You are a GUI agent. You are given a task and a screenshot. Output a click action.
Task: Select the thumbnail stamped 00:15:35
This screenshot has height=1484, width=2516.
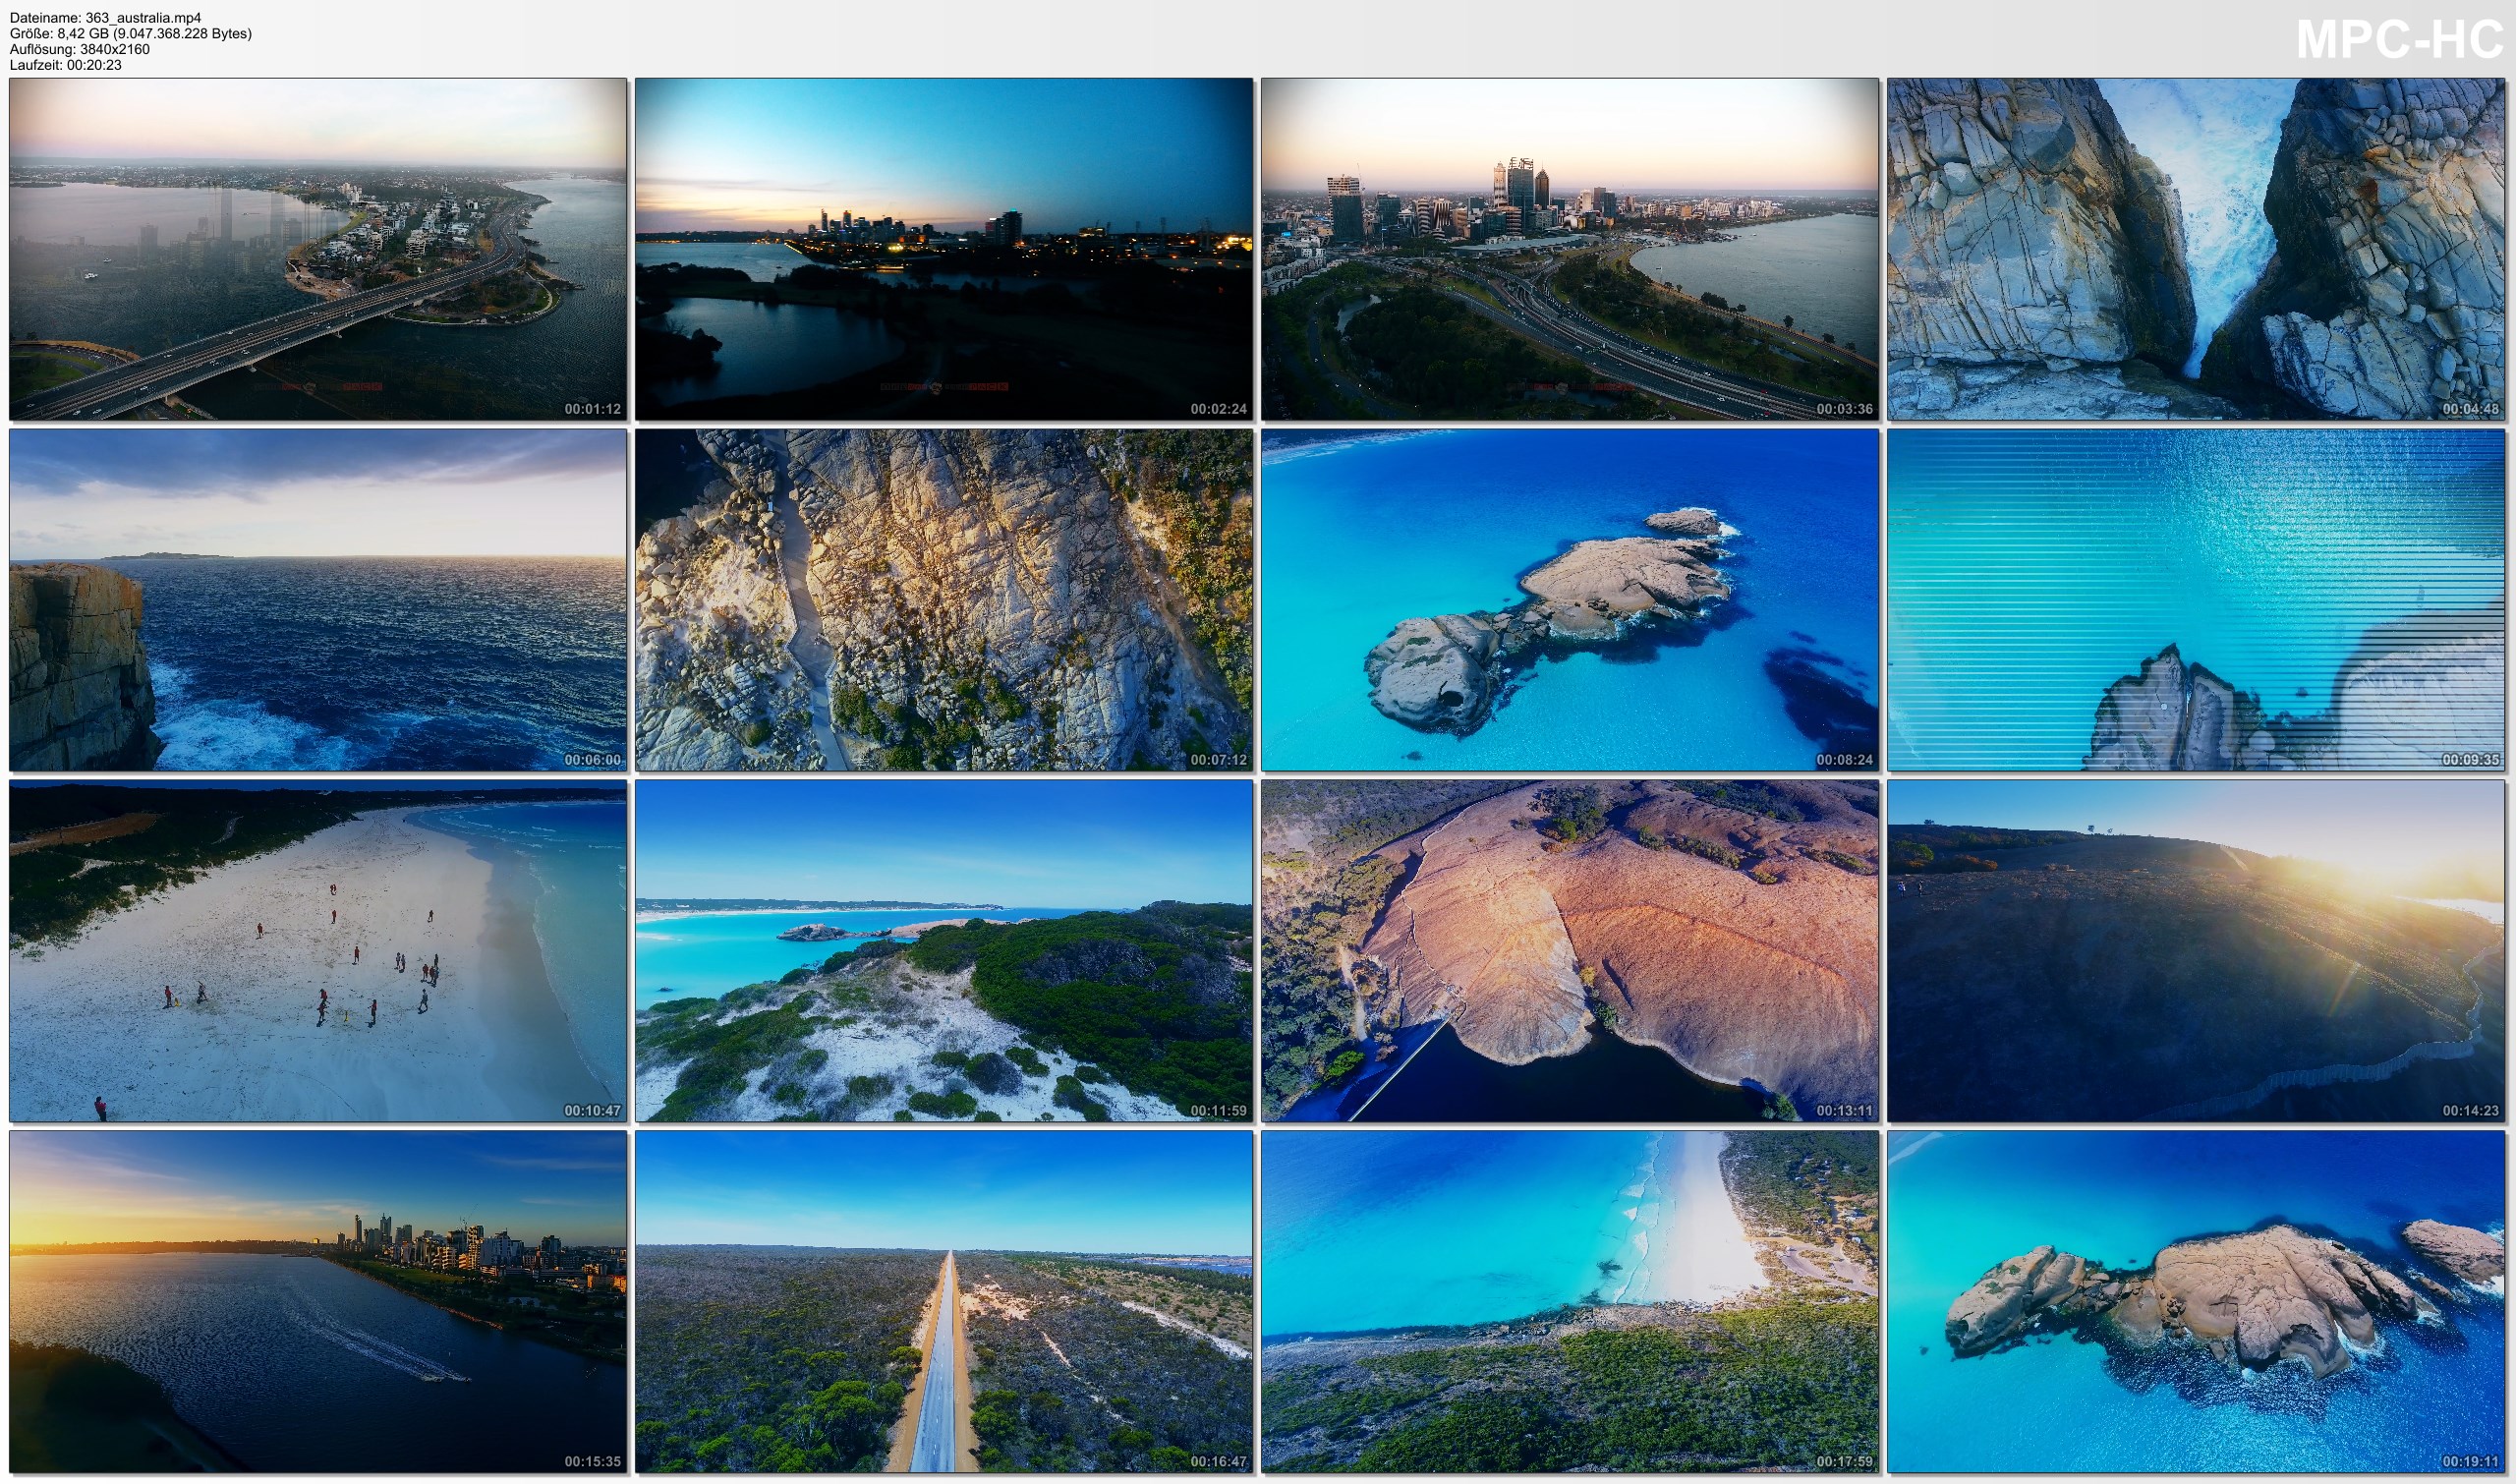pos(318,1302)
